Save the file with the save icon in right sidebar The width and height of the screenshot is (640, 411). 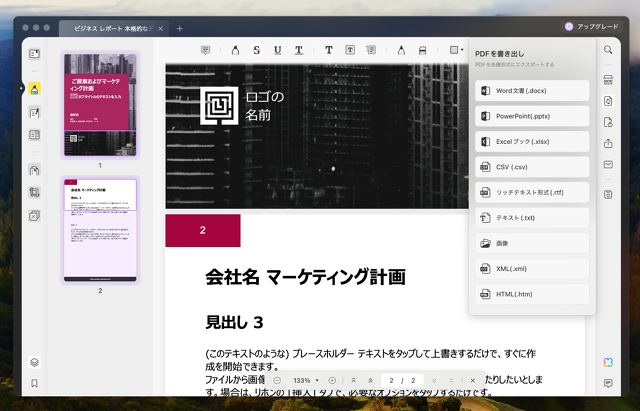[x=608, y=194]
